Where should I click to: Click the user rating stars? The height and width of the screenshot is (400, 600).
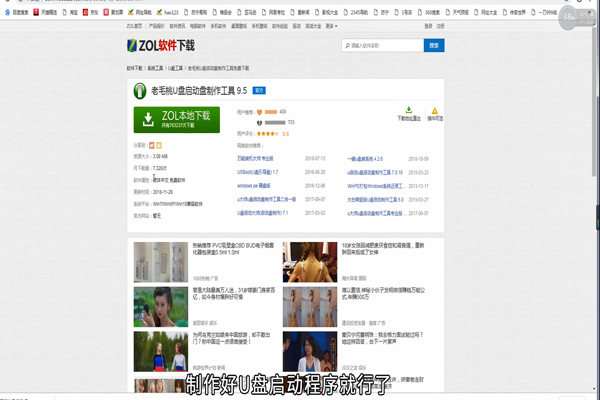coord(267,134)
